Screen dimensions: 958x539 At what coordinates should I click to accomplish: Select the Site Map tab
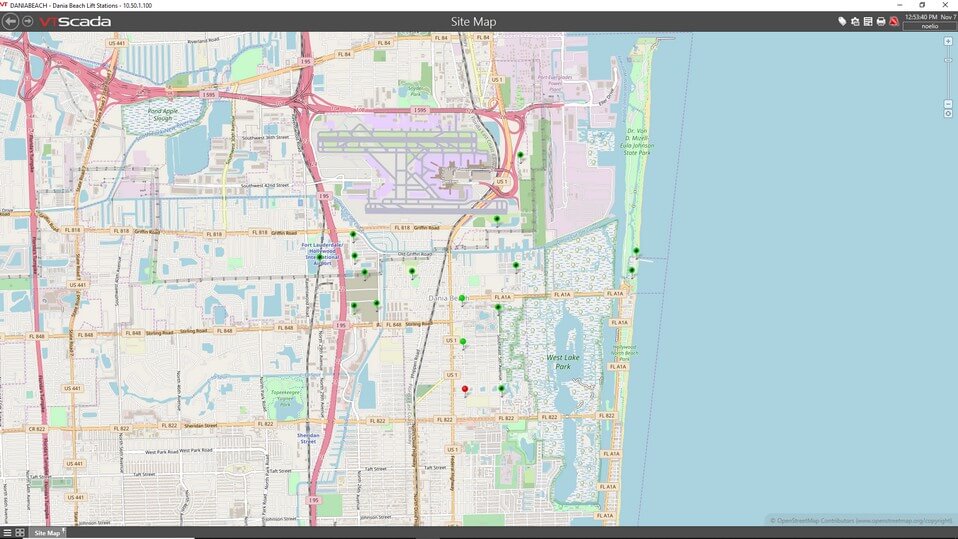click(x=46, y=533)
